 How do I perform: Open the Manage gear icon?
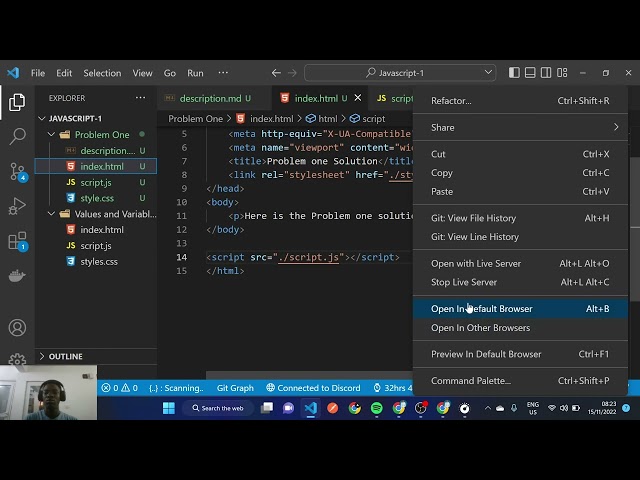[x=17, y=359]
